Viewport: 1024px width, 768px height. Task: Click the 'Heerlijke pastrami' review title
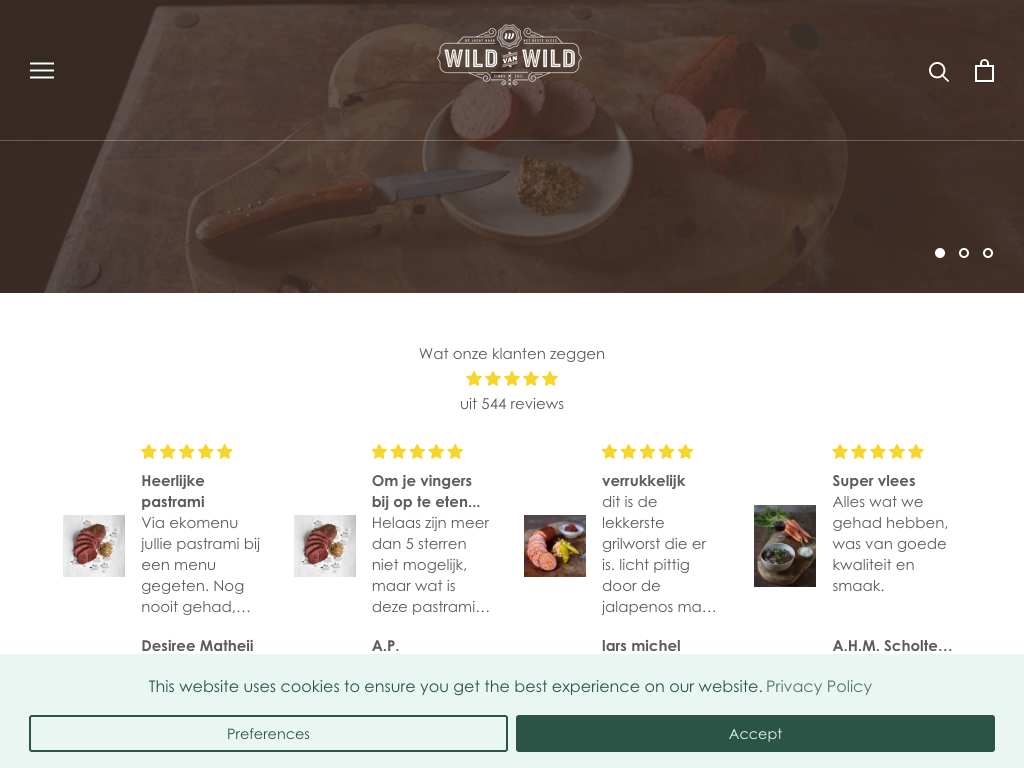click(173, 491)
